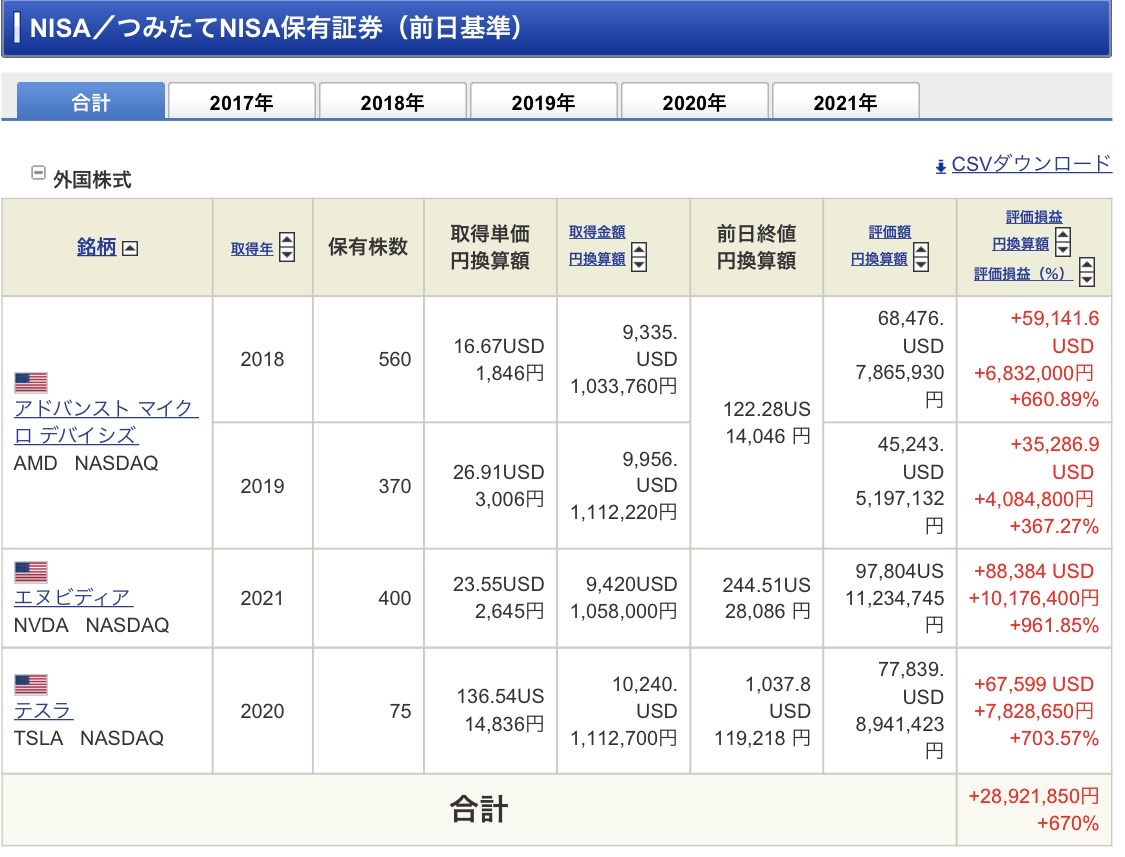Click the US flag icon for TSLA
Image resolution: width=1125 pixels, height=857 pixels.
31,685
